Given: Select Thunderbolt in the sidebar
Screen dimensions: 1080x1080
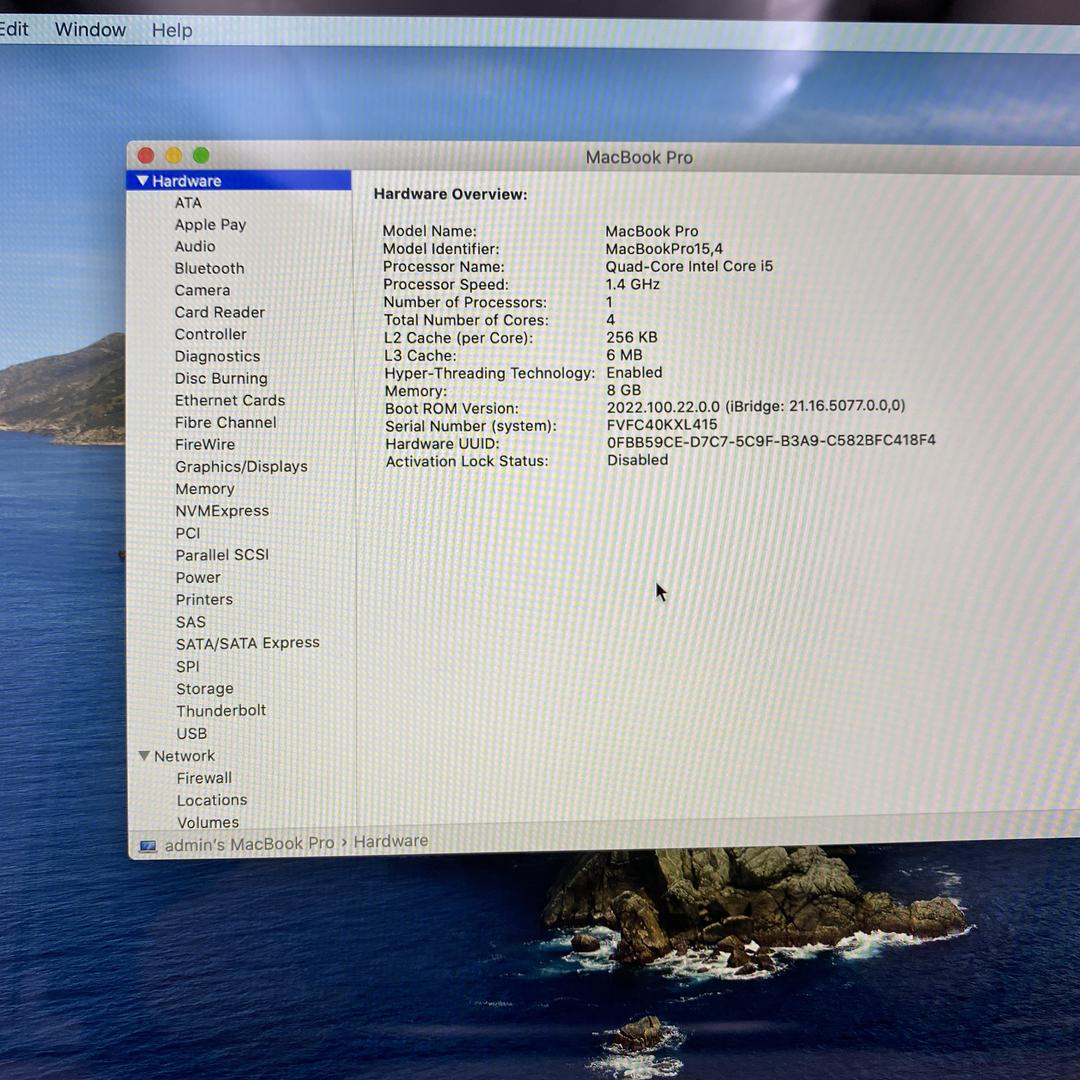Looking at the screenshot, I should tap(220, 710).
